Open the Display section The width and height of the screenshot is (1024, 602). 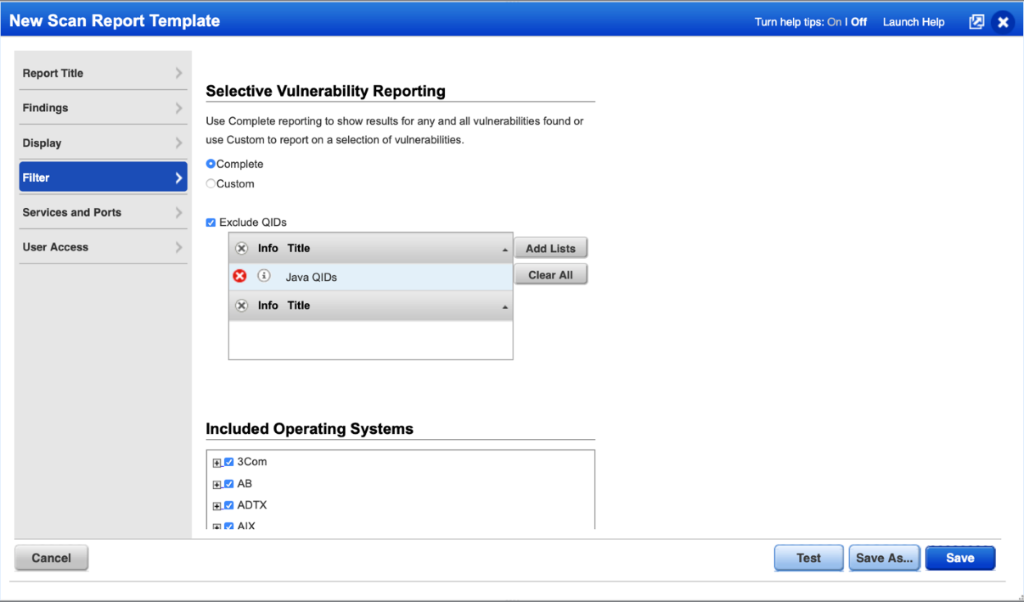pos(103,143)
